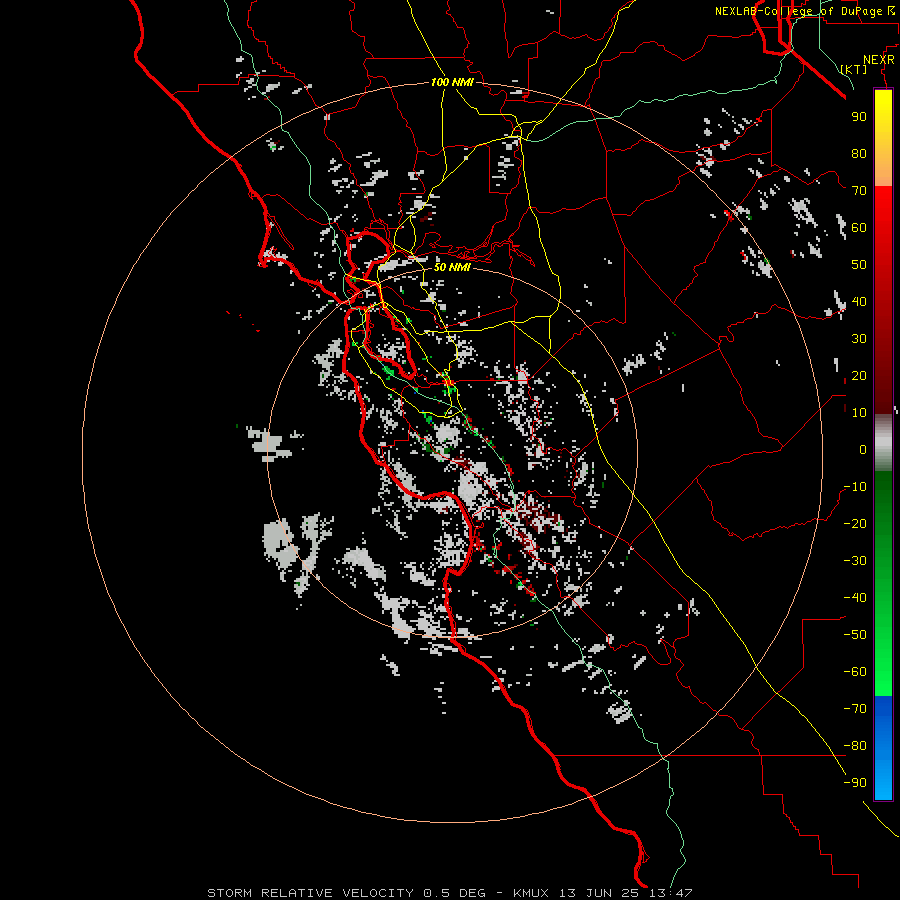The image size is (900, 900).
Task: Click the "50 NMI" range ring label
Action: [452, 267]
